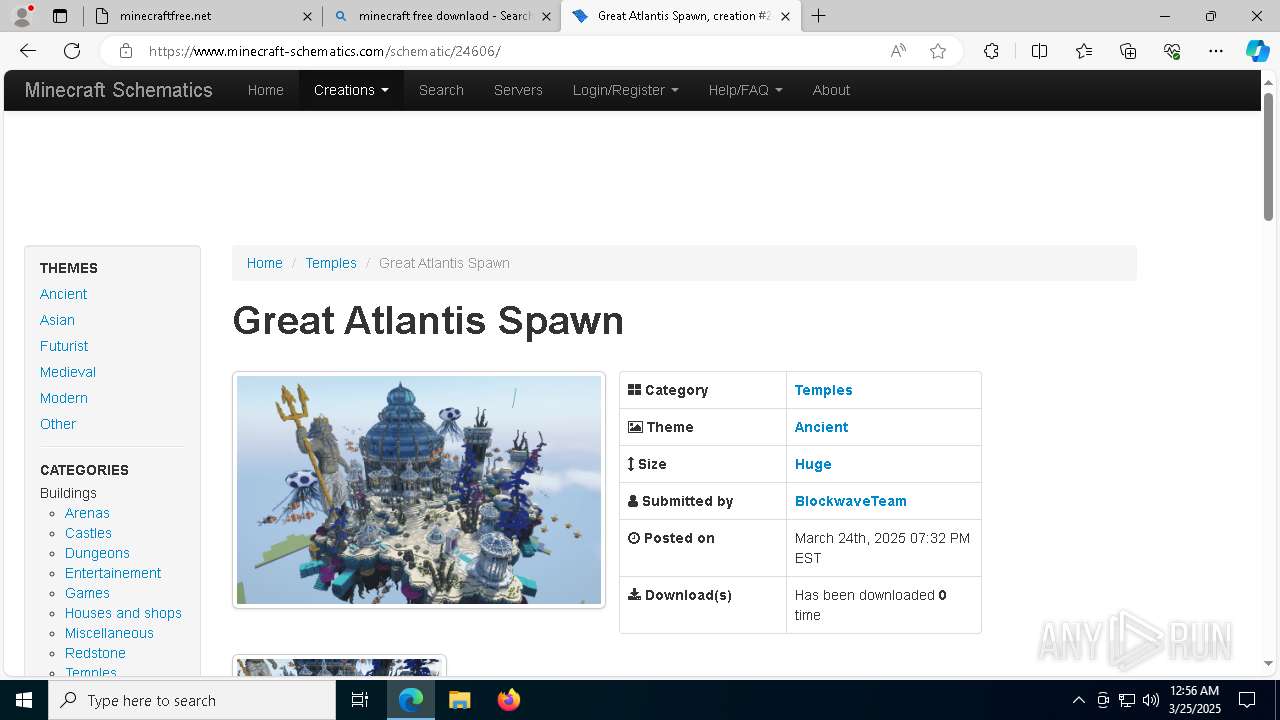Open the Great Atlantis Spawn main image
This screenshot has height=720, width=1280.
point(419,490)
